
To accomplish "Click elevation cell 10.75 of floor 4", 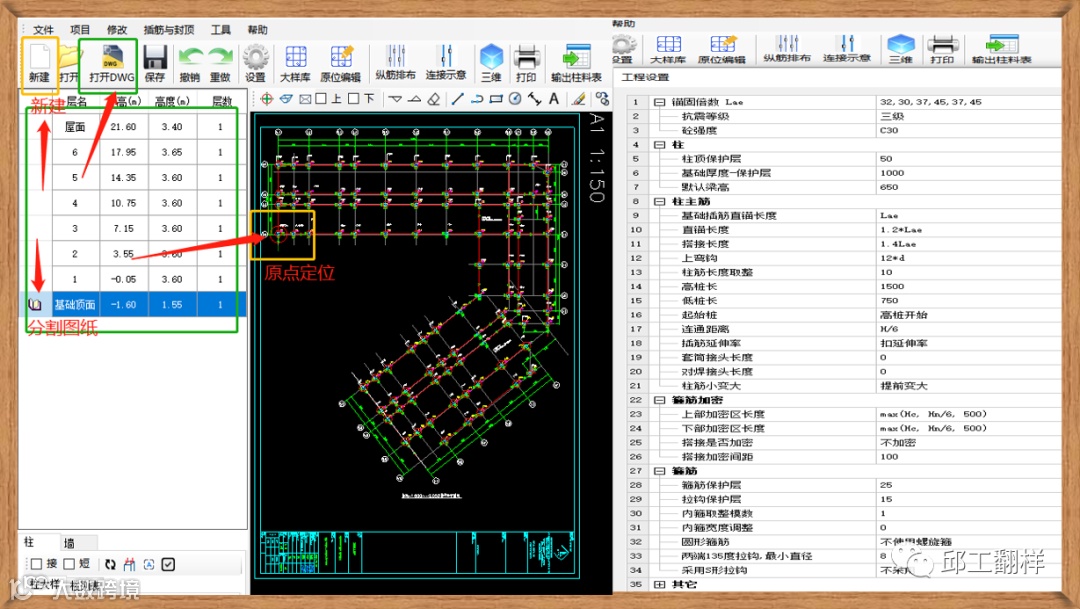I will point(123,203).
